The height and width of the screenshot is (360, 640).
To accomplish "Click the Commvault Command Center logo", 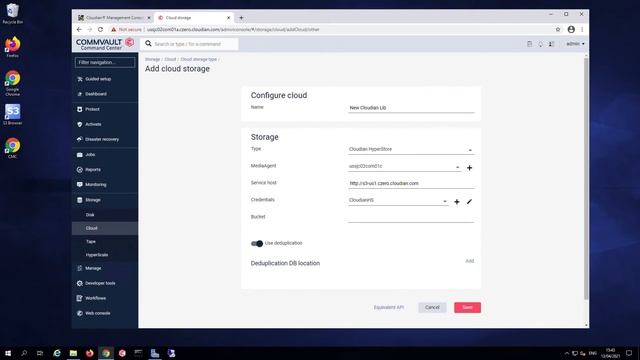I will click(105, 44).
